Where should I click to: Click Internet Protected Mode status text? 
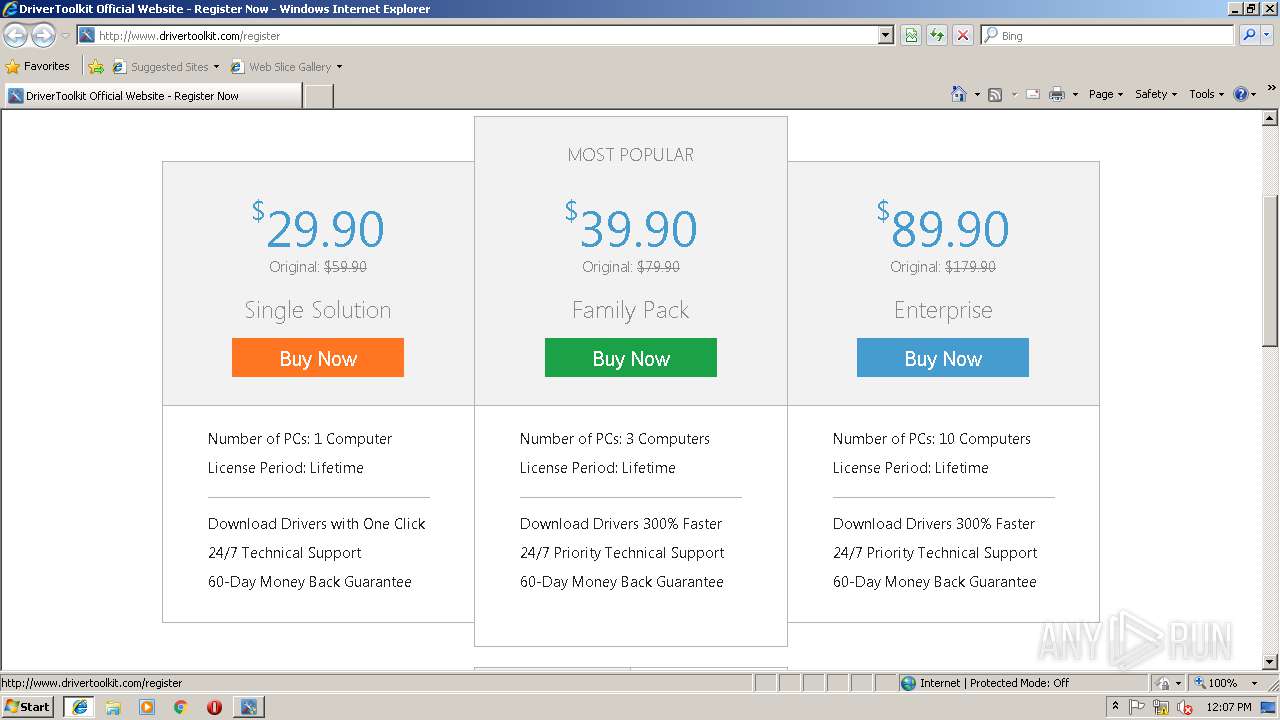point(994,683)
